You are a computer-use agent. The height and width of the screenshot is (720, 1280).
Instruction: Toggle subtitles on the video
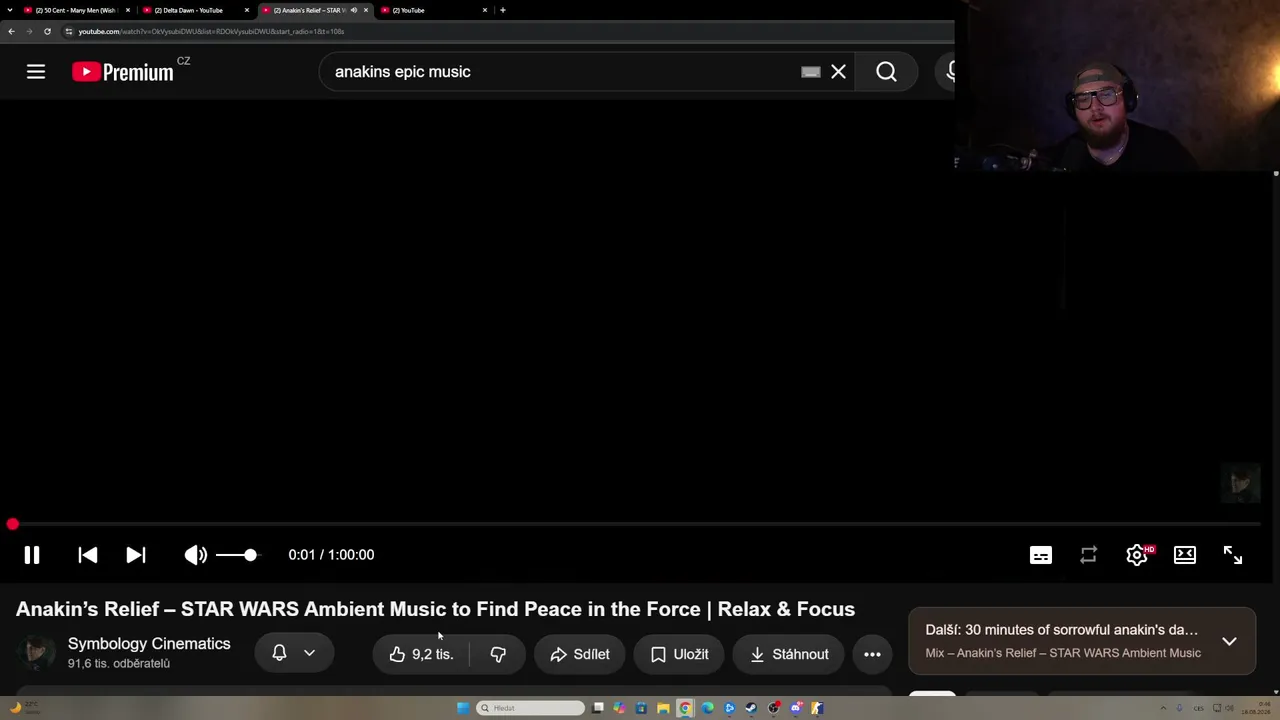tap(1041, 555)
